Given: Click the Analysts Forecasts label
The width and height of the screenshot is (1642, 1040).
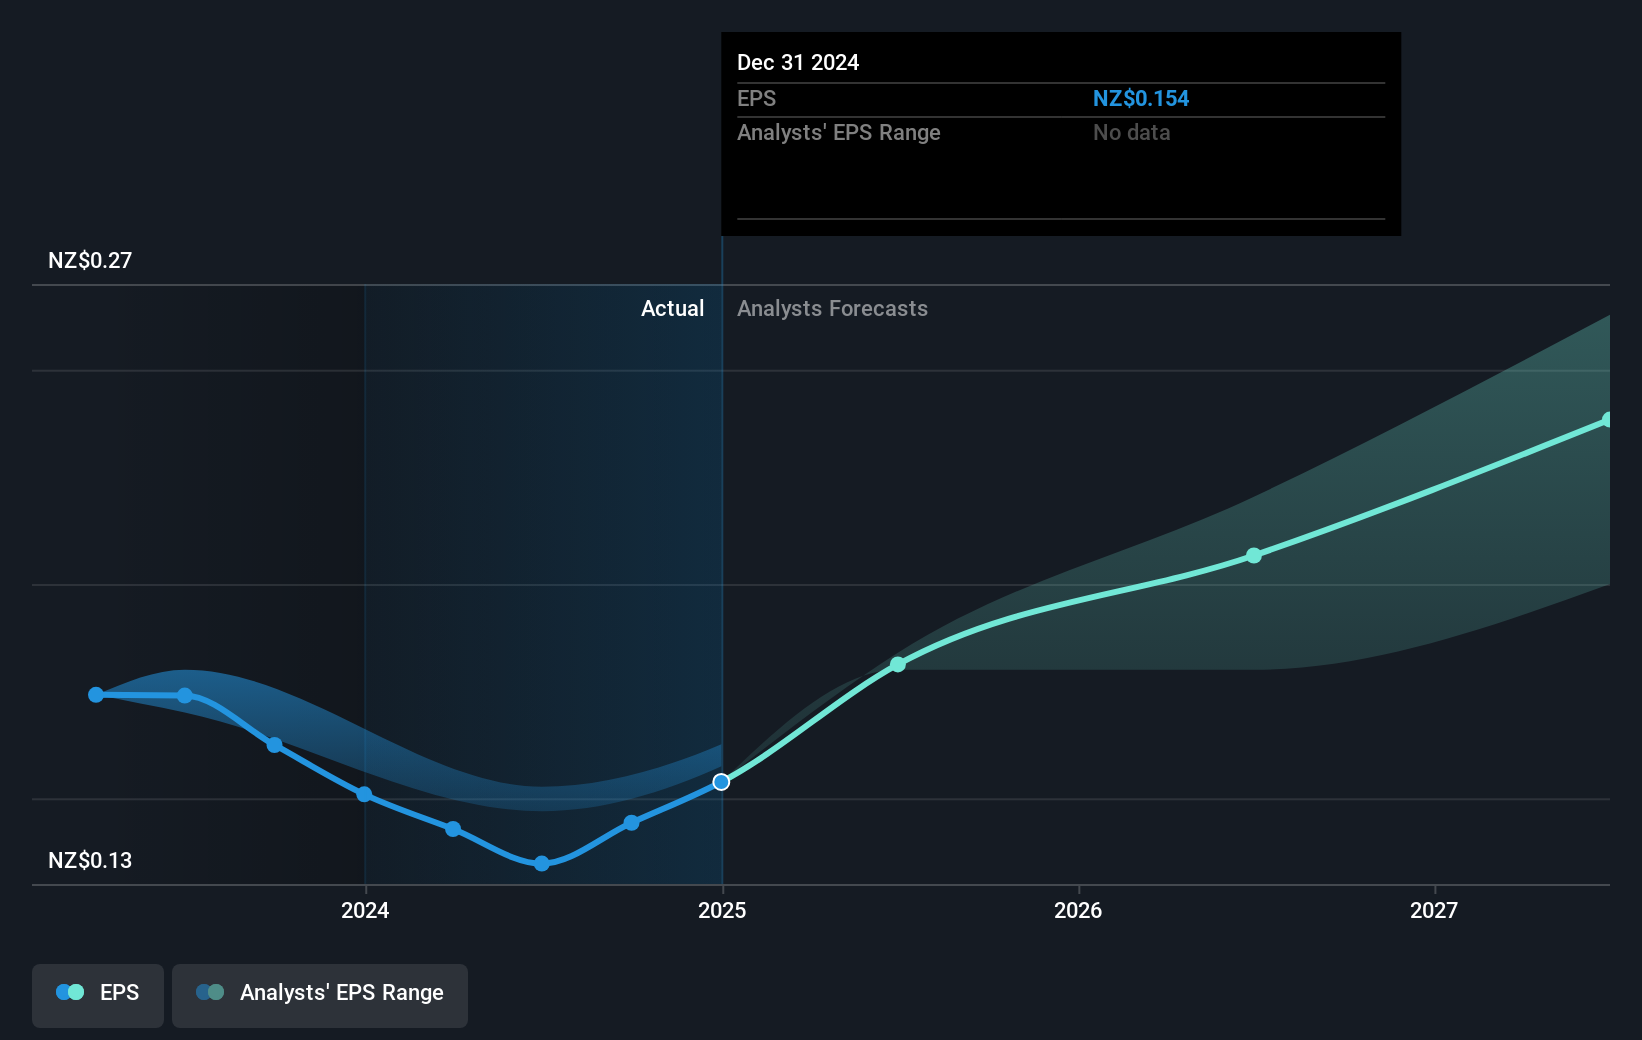Looking at the screenshot, I should point(832,308).
